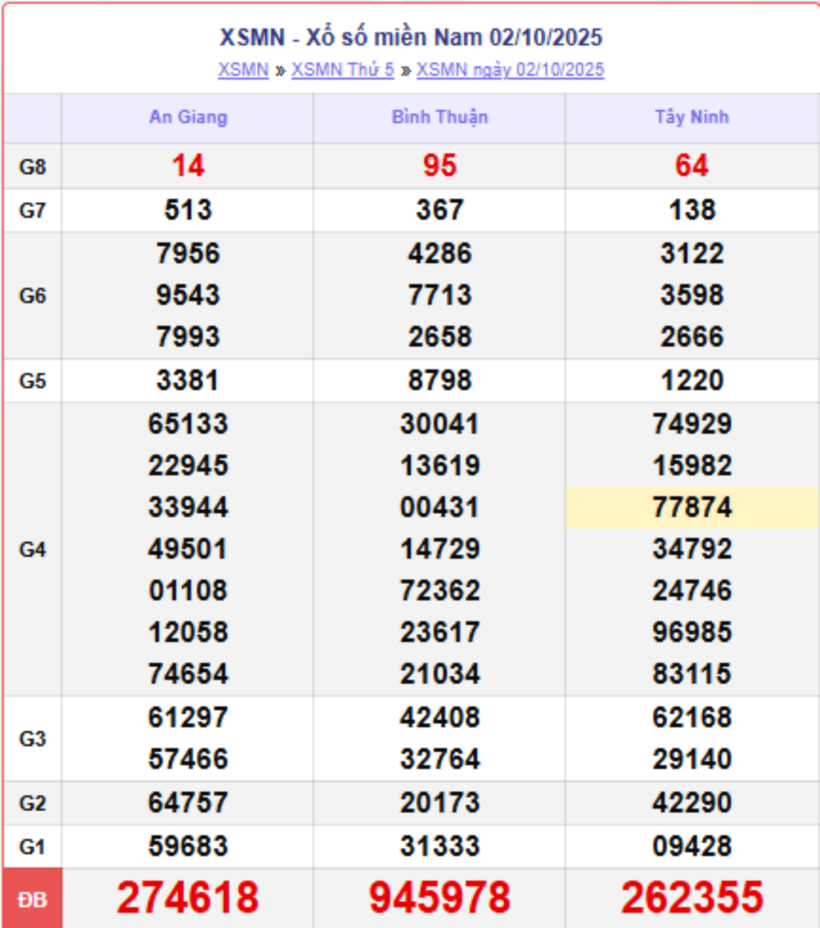Click the highlighted number 77874

pyautogui.click(x=692, y=507)
